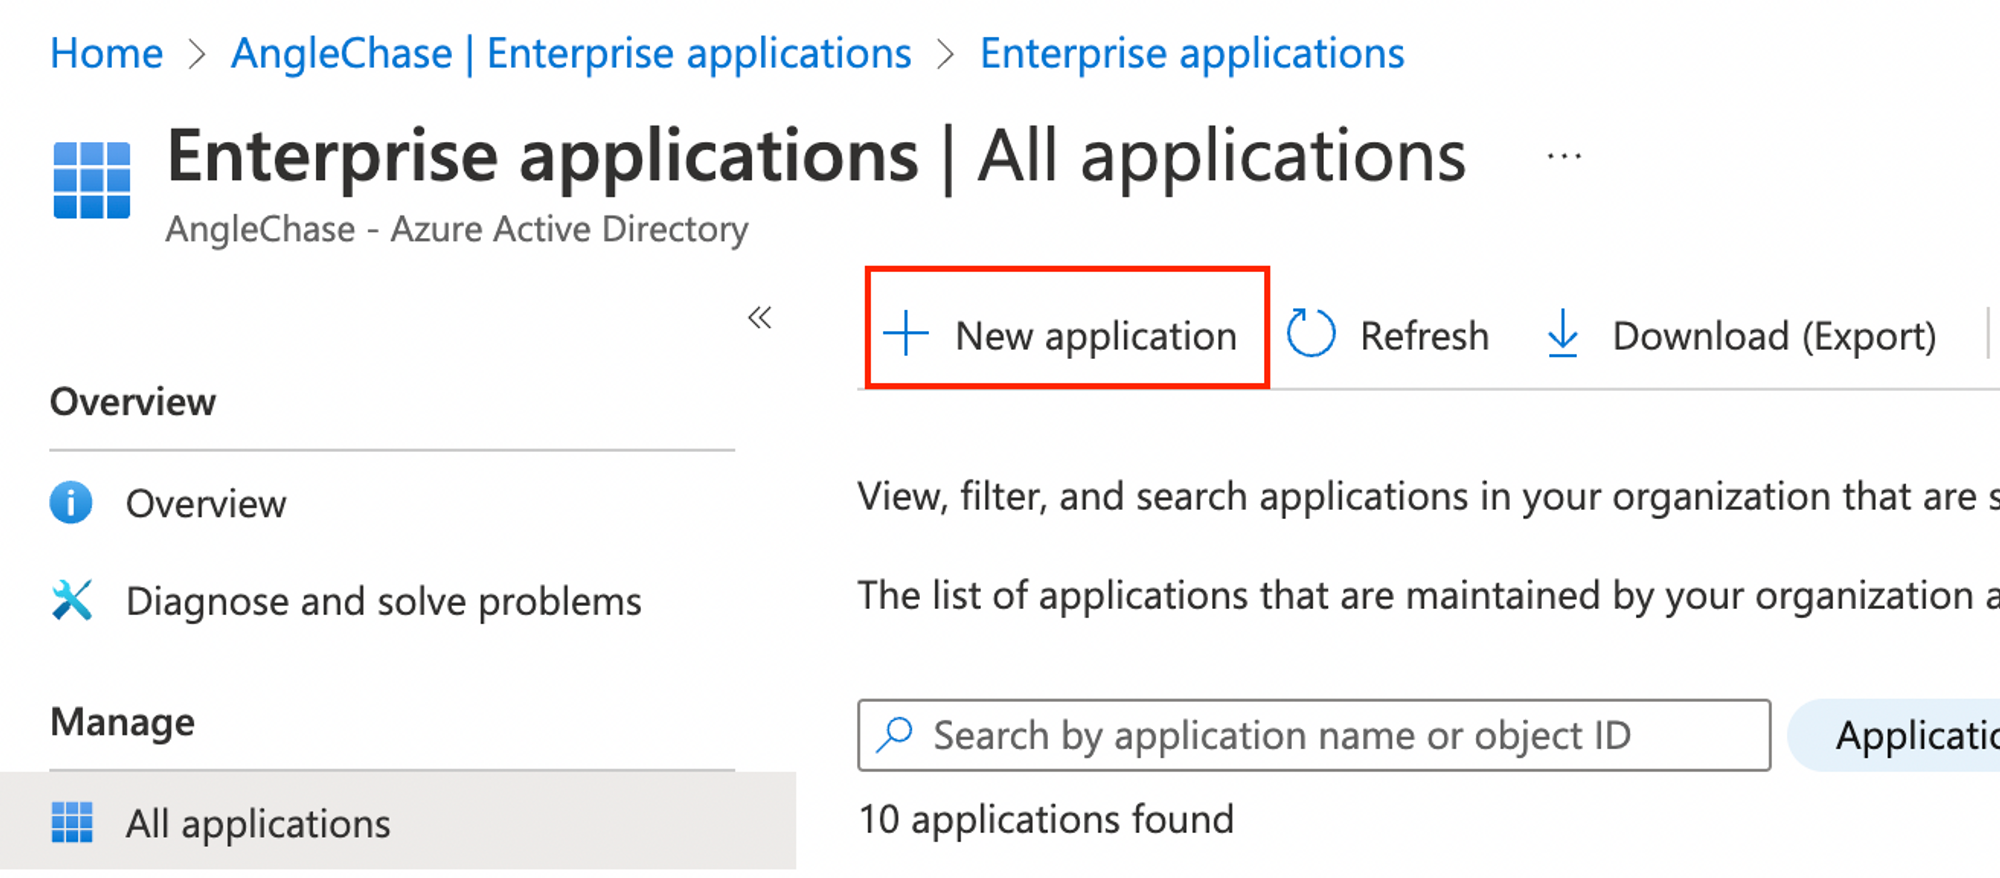
Task: Click the '10 applications found' text
Action: pos(1046,820)
